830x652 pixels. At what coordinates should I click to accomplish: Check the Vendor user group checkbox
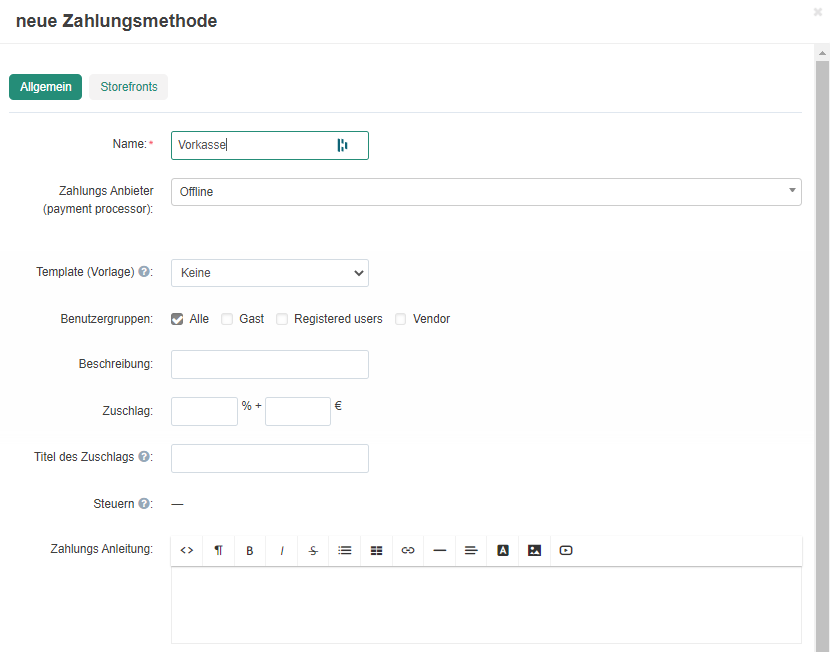401,319
